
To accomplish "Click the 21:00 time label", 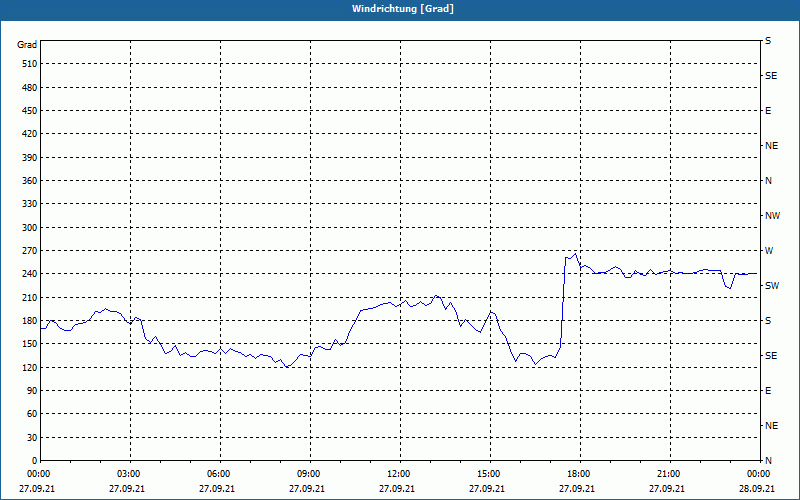I will tap(670, 474).
